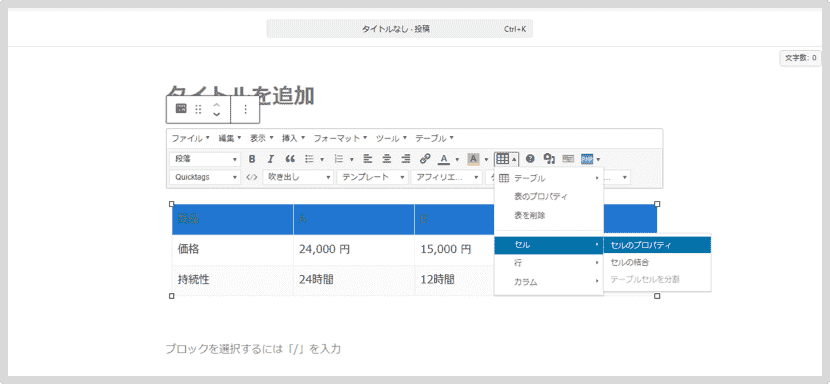Open the ツール menu
Image resolution: width=830 pixels, height=384 pixels.
(391, 138)
